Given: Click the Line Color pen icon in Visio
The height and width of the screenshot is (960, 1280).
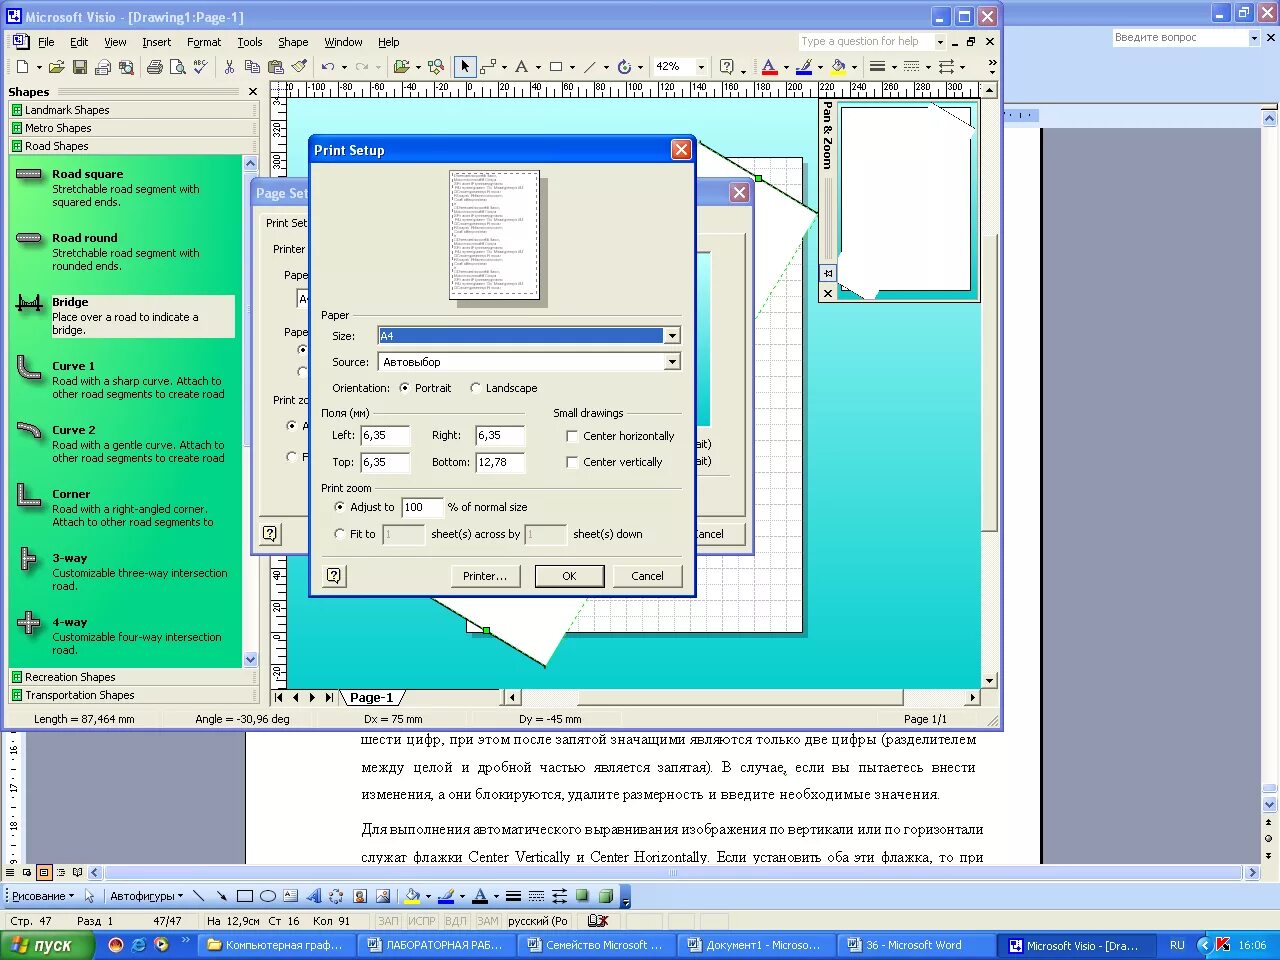Looking at the screenshot, I should (804, 67).
